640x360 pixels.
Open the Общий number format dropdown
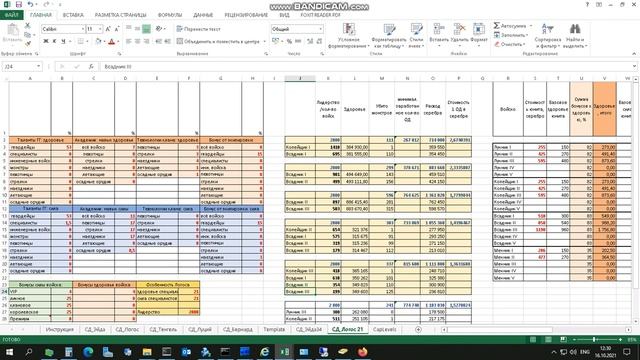click(320, 29)
